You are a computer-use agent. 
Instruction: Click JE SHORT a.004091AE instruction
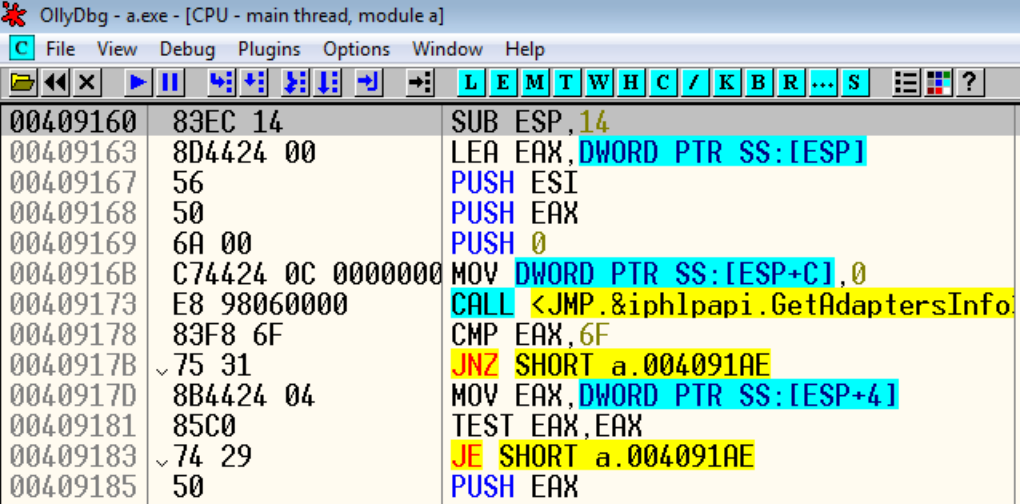(x=602, y=457)
